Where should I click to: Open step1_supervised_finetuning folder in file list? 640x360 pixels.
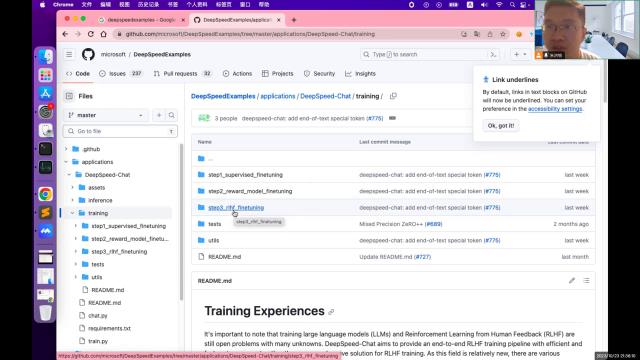[245, 175]
